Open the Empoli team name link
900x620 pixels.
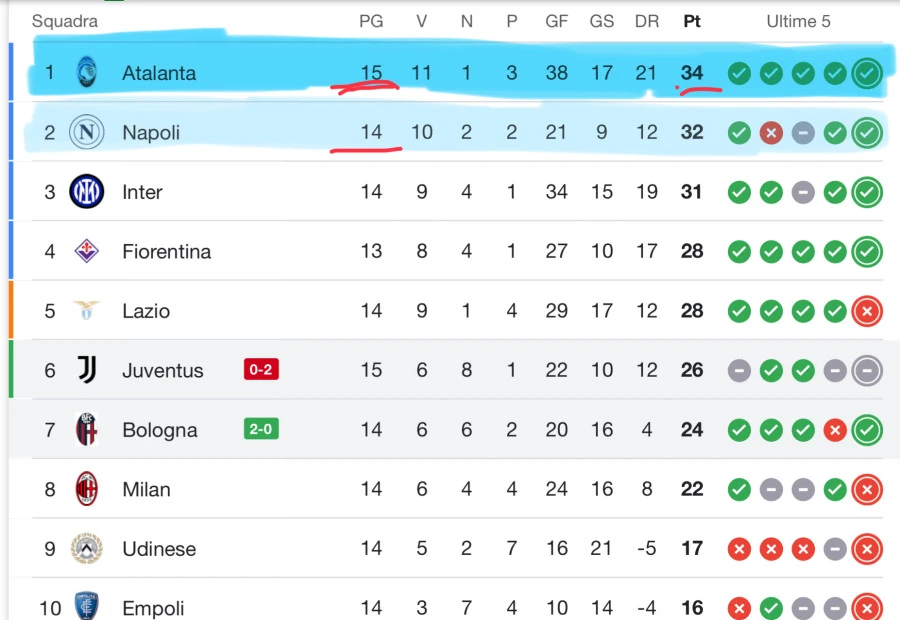pyautogui.click(x=153, y=608)
